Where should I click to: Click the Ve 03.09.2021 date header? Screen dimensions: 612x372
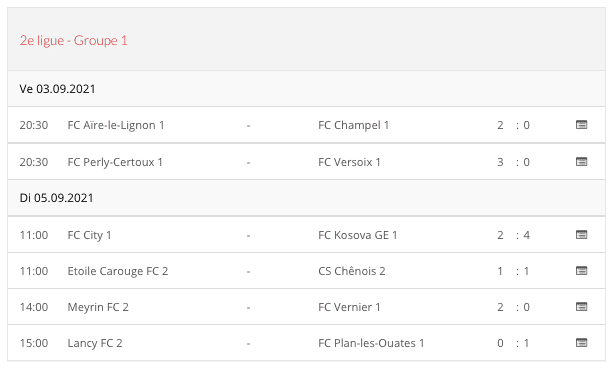57,89
